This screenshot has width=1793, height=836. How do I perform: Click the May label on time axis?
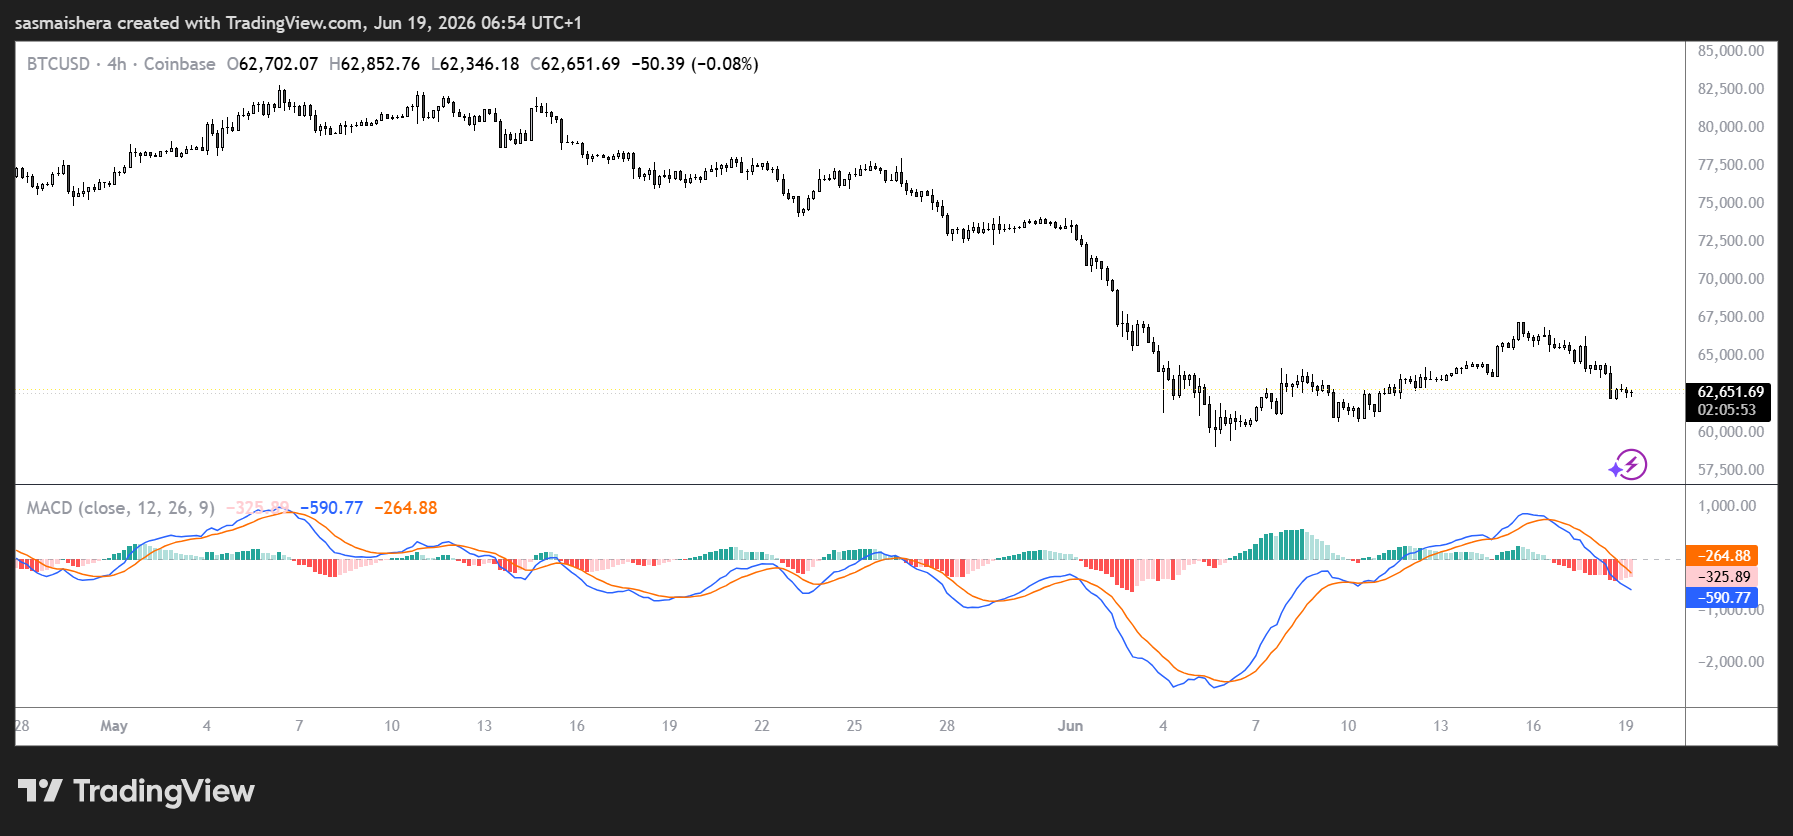coord(114,726)
